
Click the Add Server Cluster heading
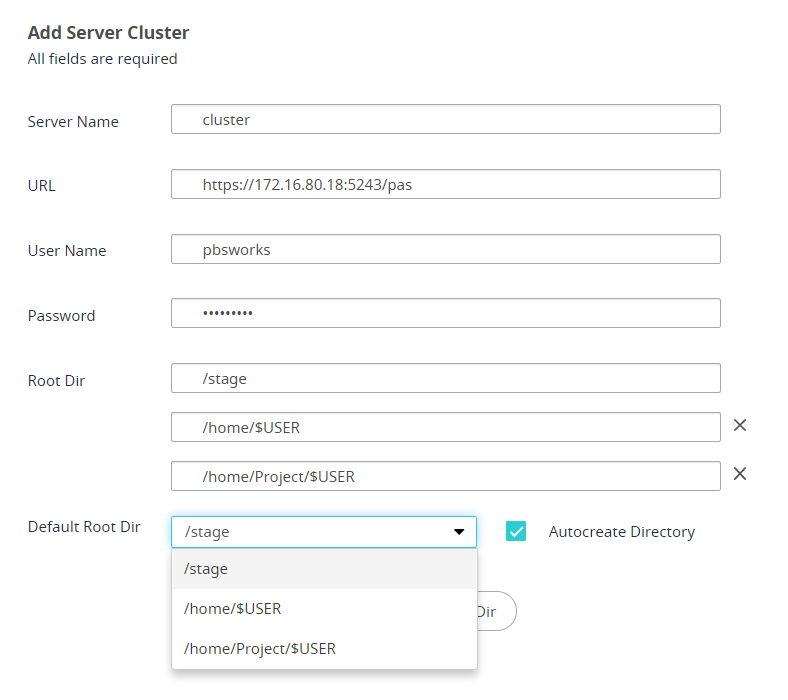[108, 33]
